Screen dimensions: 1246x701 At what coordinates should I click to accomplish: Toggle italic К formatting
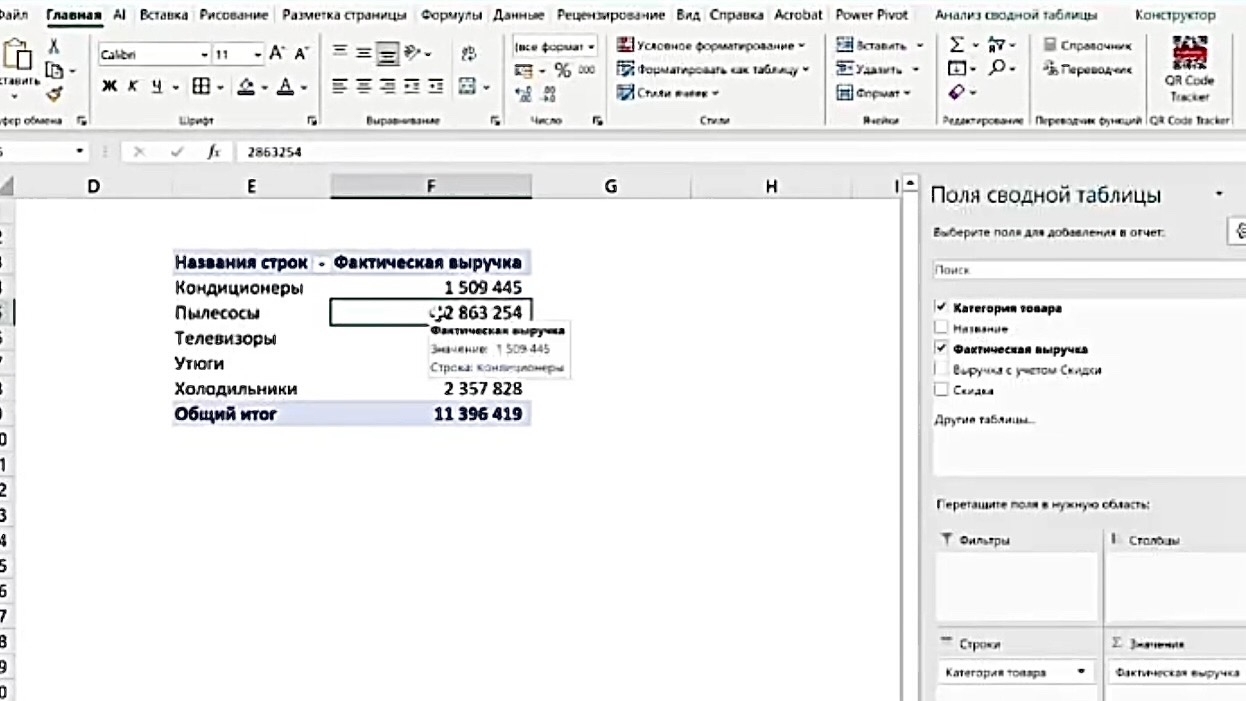(133, 87)
